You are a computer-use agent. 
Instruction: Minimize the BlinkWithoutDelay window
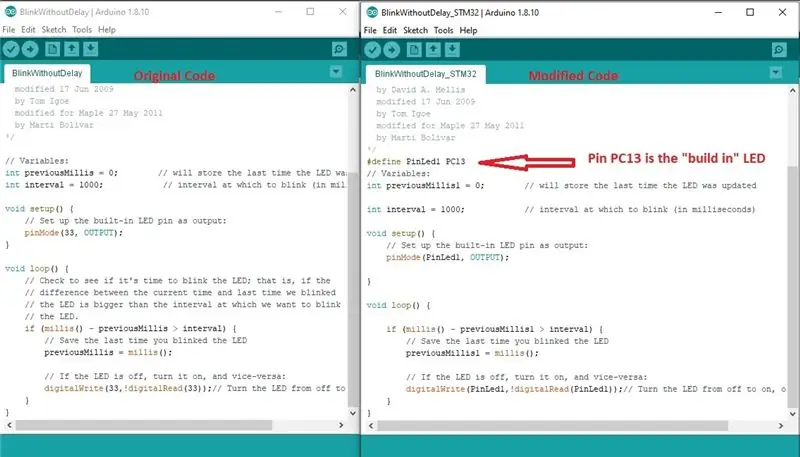(279, 11)
